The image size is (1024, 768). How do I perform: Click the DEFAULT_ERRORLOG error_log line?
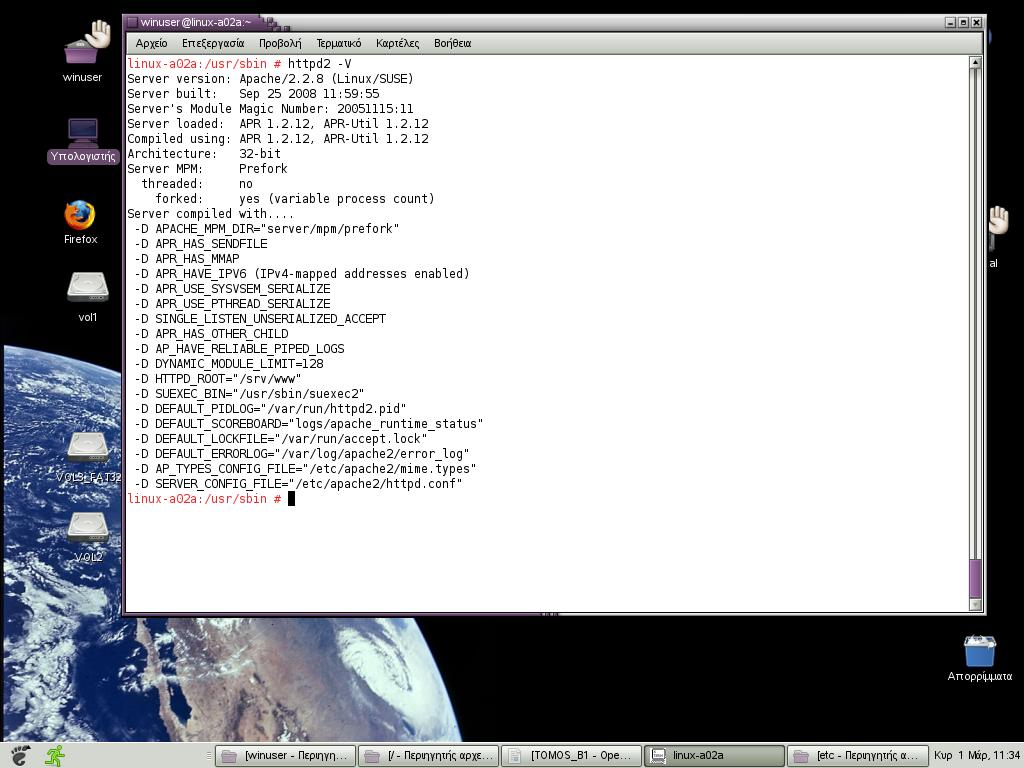click(x=301, y=455)
